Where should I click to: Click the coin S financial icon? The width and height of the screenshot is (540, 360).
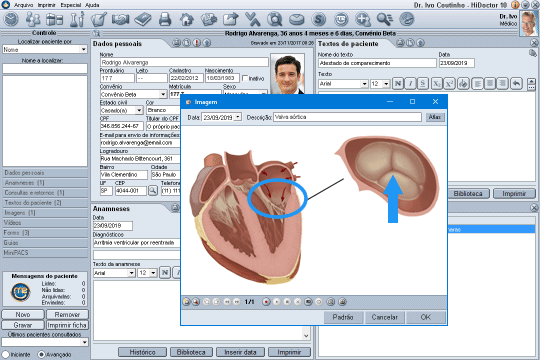319,19
